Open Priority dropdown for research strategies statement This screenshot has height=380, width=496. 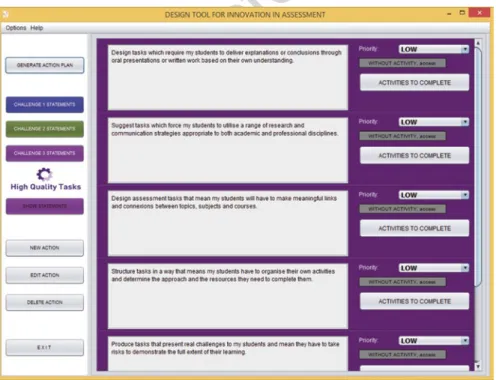click(x=434, y=122)
